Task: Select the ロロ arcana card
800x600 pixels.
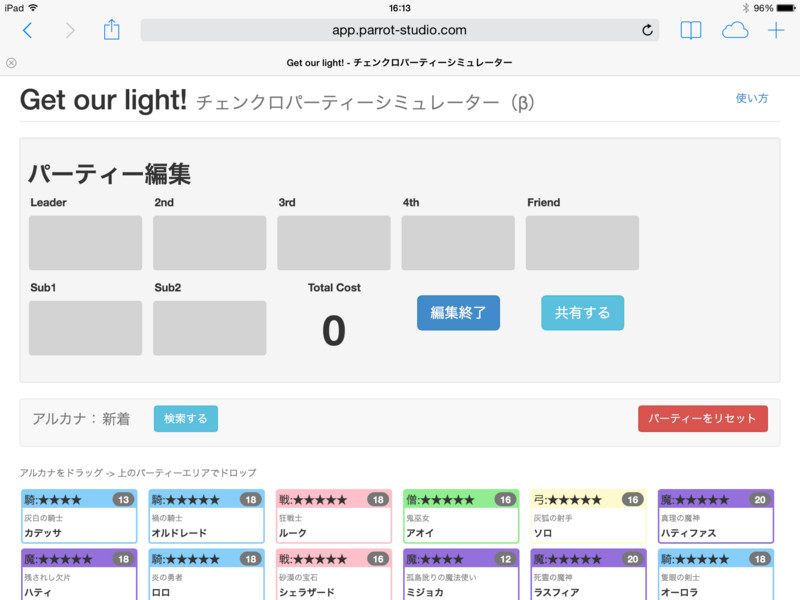Action: tap(206, 574)
